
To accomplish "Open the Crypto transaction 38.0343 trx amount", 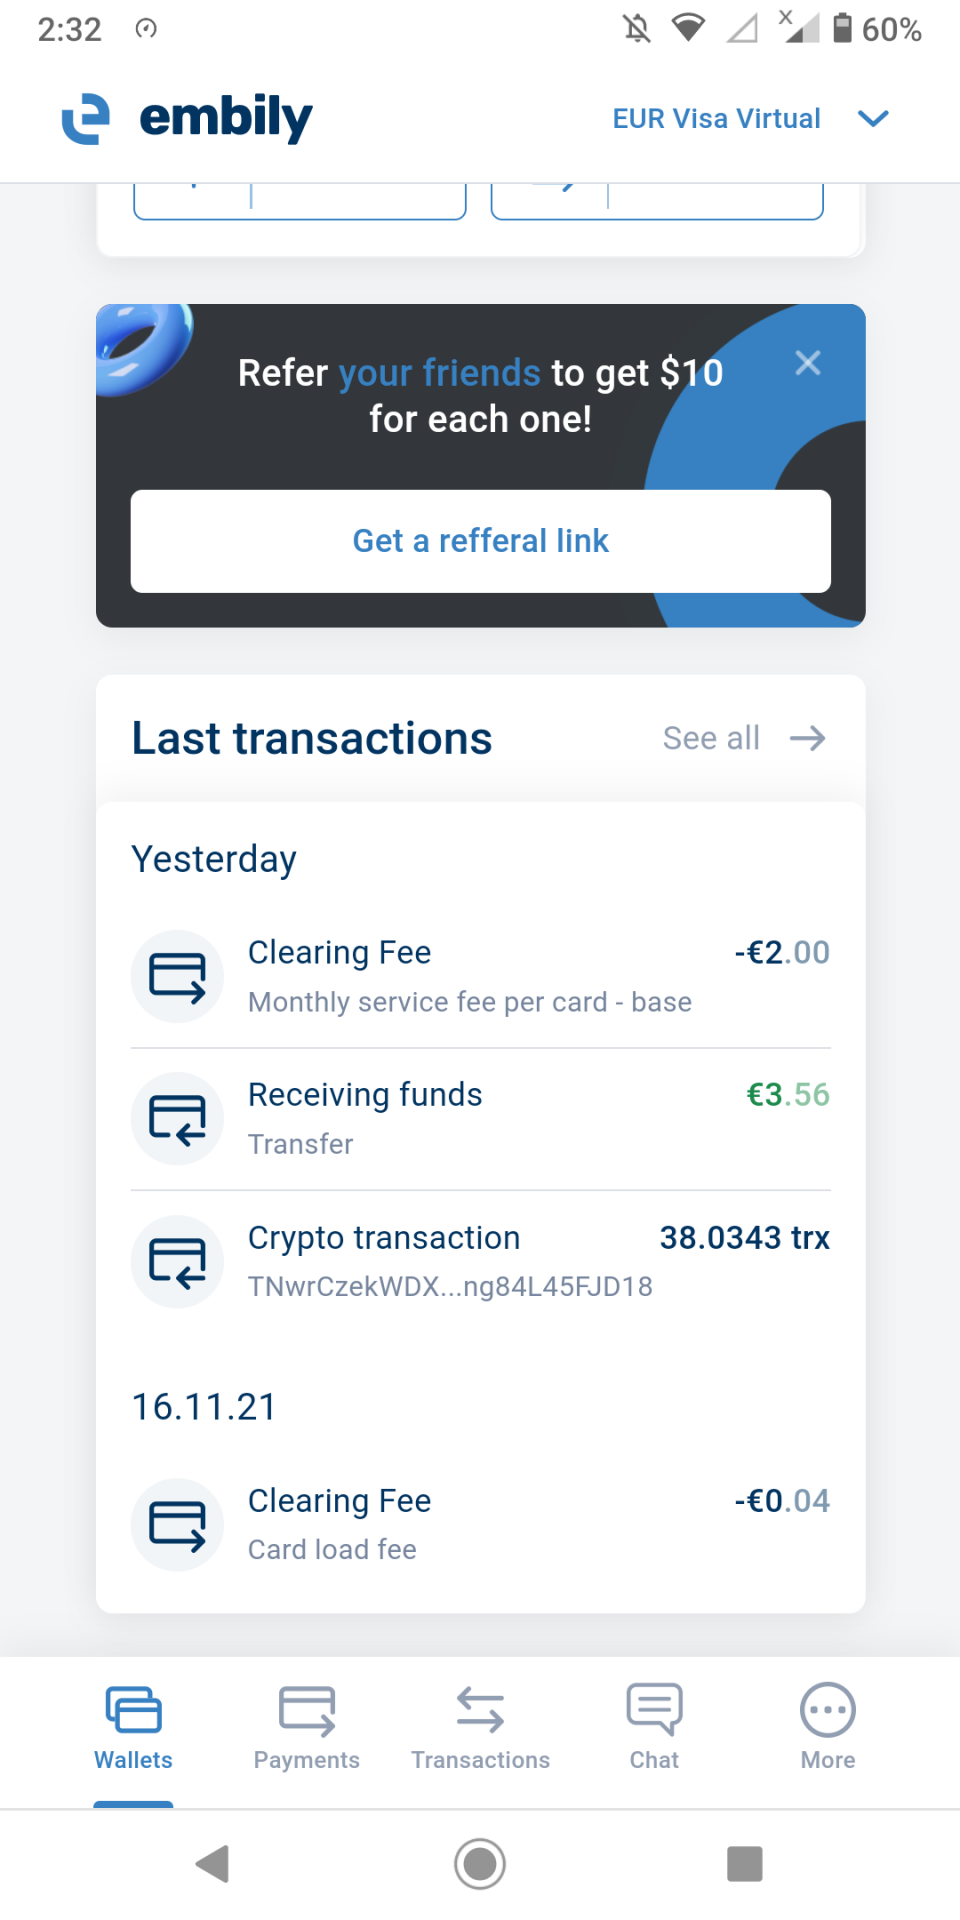I will pos(744,1238).
